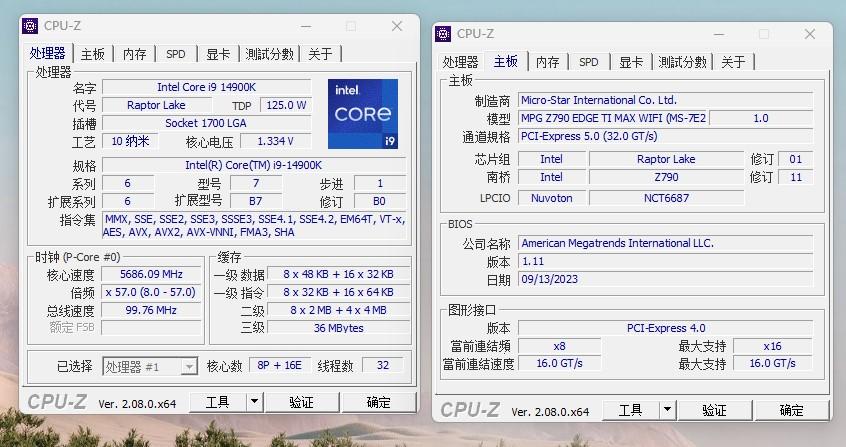Image resolution: width=846 pixels, height=447 pixels.
Task: Click the 8 x 32 KB + 16 x 64 KB cache value
Action: [338, 292]
